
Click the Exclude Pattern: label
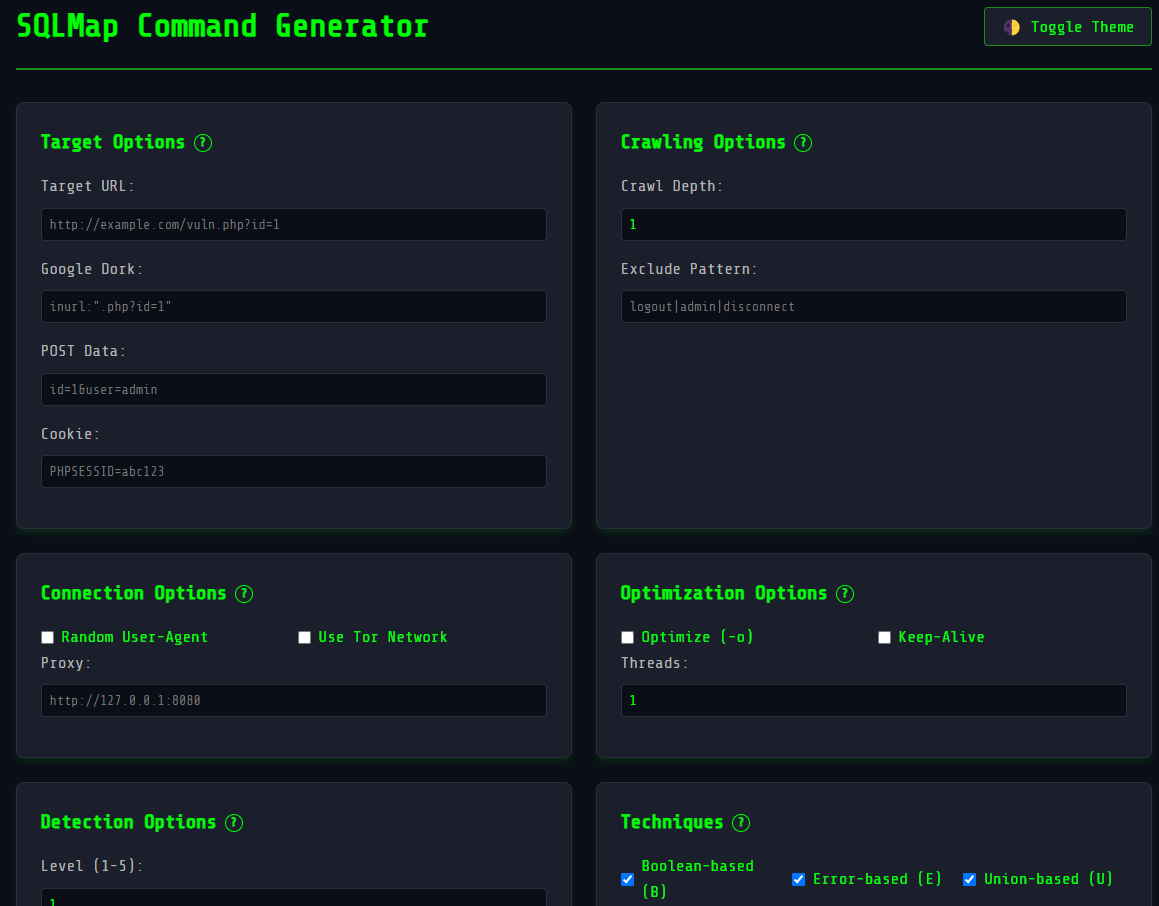(x=689, y=269)
